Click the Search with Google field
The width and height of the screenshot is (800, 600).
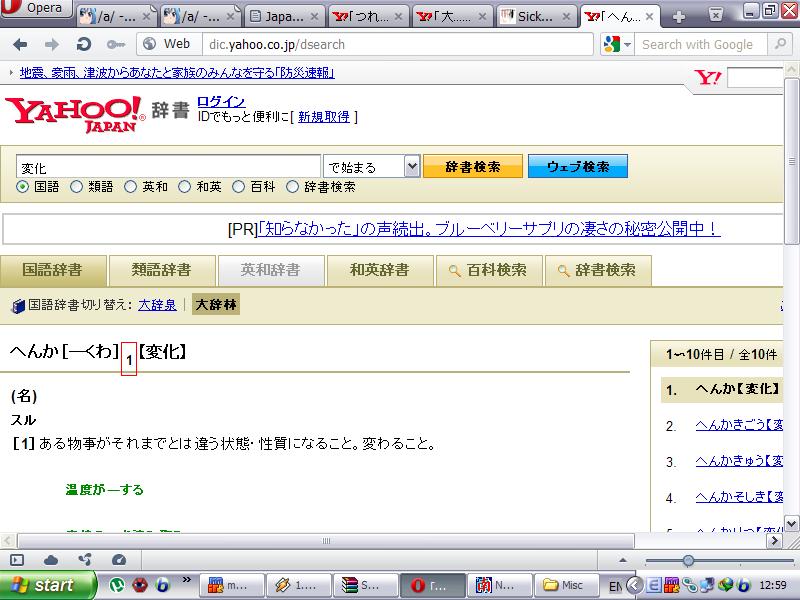[x=701, y=44]
